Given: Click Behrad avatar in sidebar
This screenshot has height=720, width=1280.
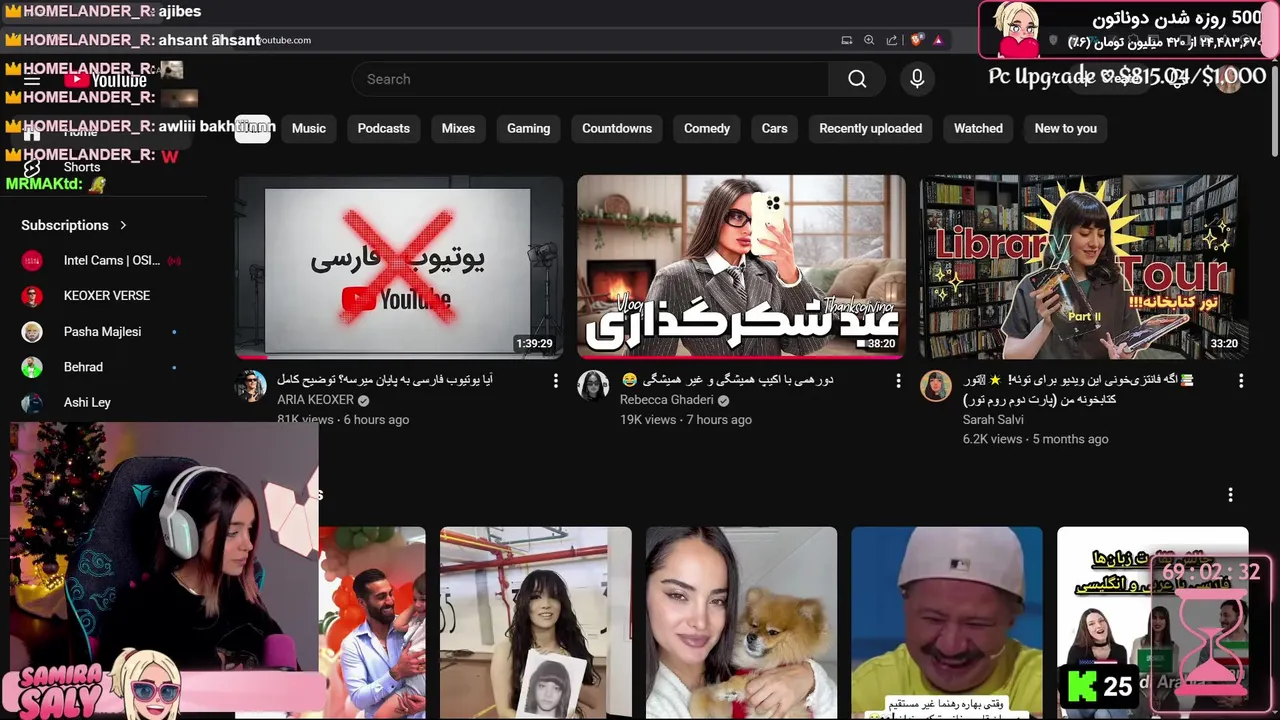Looking at the screenshot, I should pos(32,367).
